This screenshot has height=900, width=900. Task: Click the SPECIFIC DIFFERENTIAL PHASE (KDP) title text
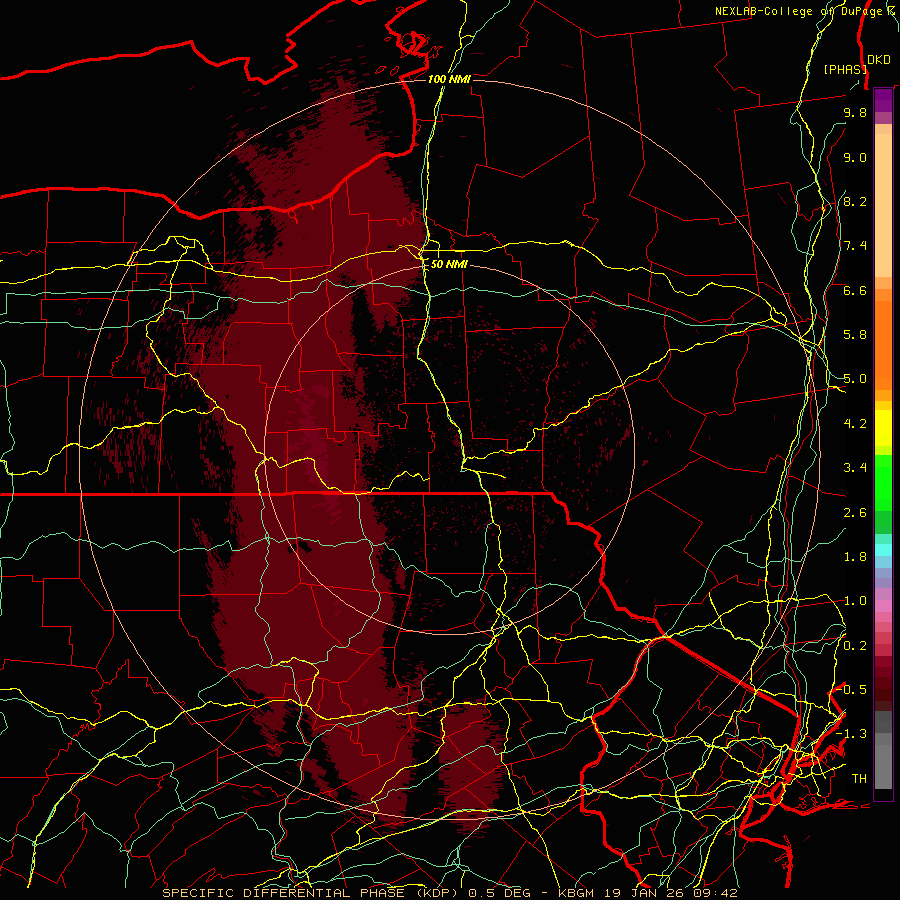310,893
